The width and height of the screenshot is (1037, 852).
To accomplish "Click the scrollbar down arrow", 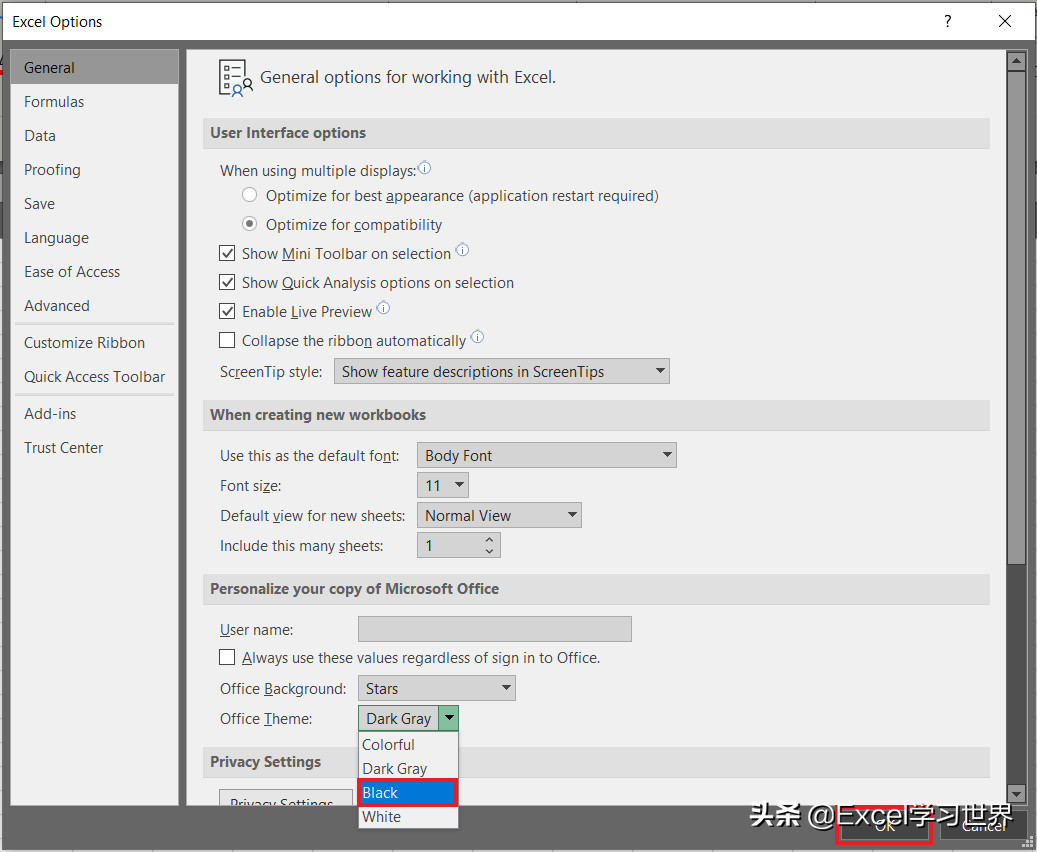I will point(1016,793).
